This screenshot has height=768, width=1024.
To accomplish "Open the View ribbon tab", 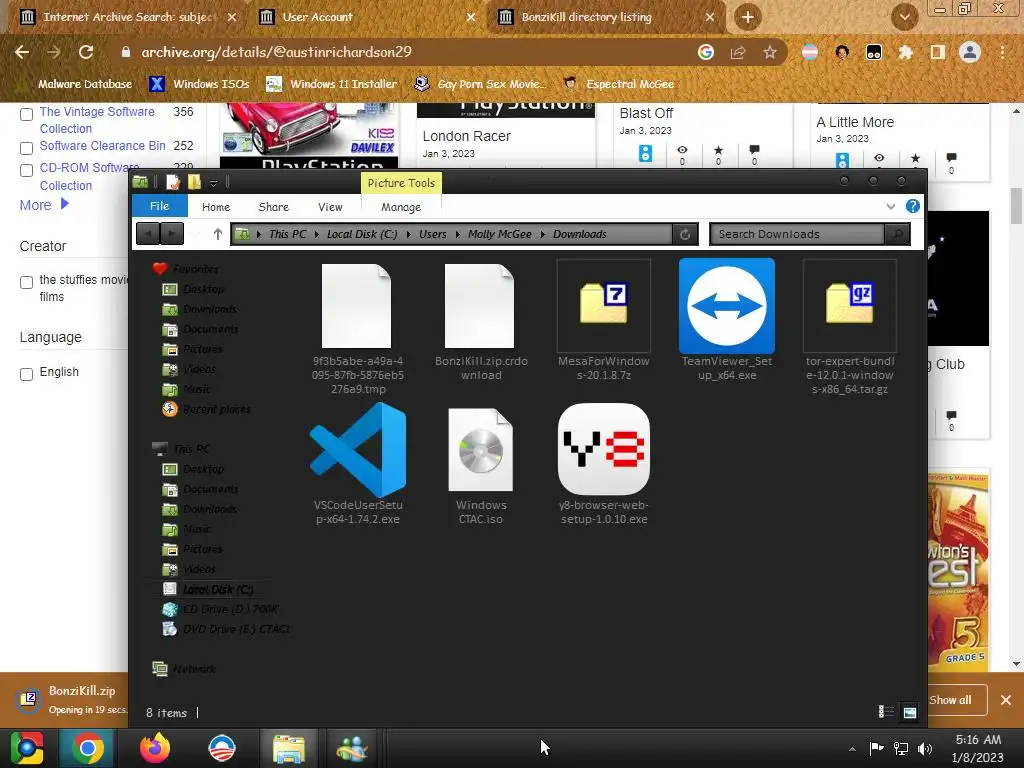I will [330, 207].
